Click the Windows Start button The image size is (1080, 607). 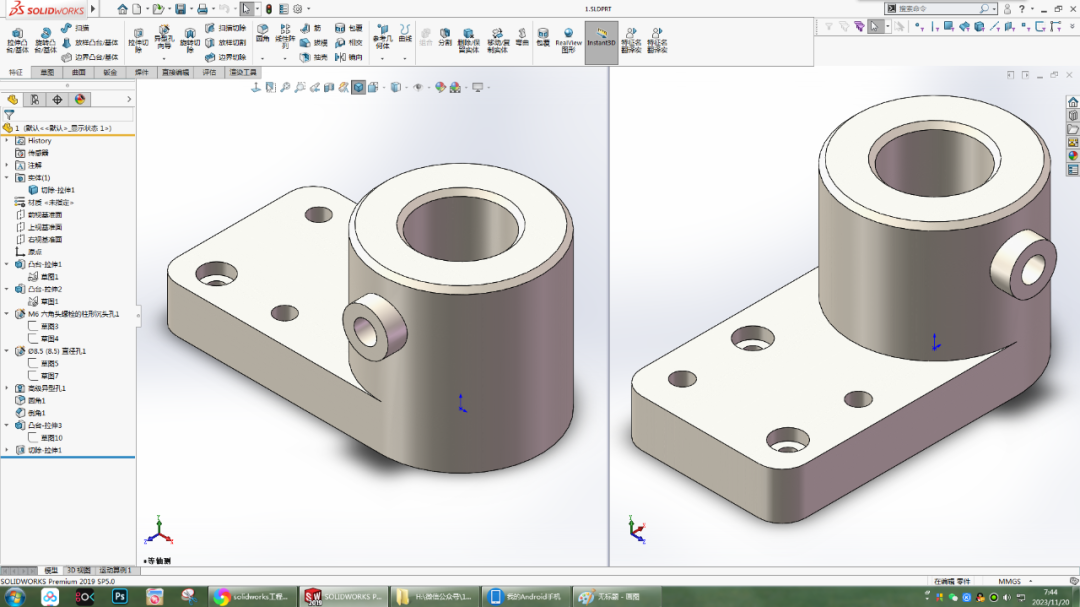pyautogui.click(x=14, y=597)
